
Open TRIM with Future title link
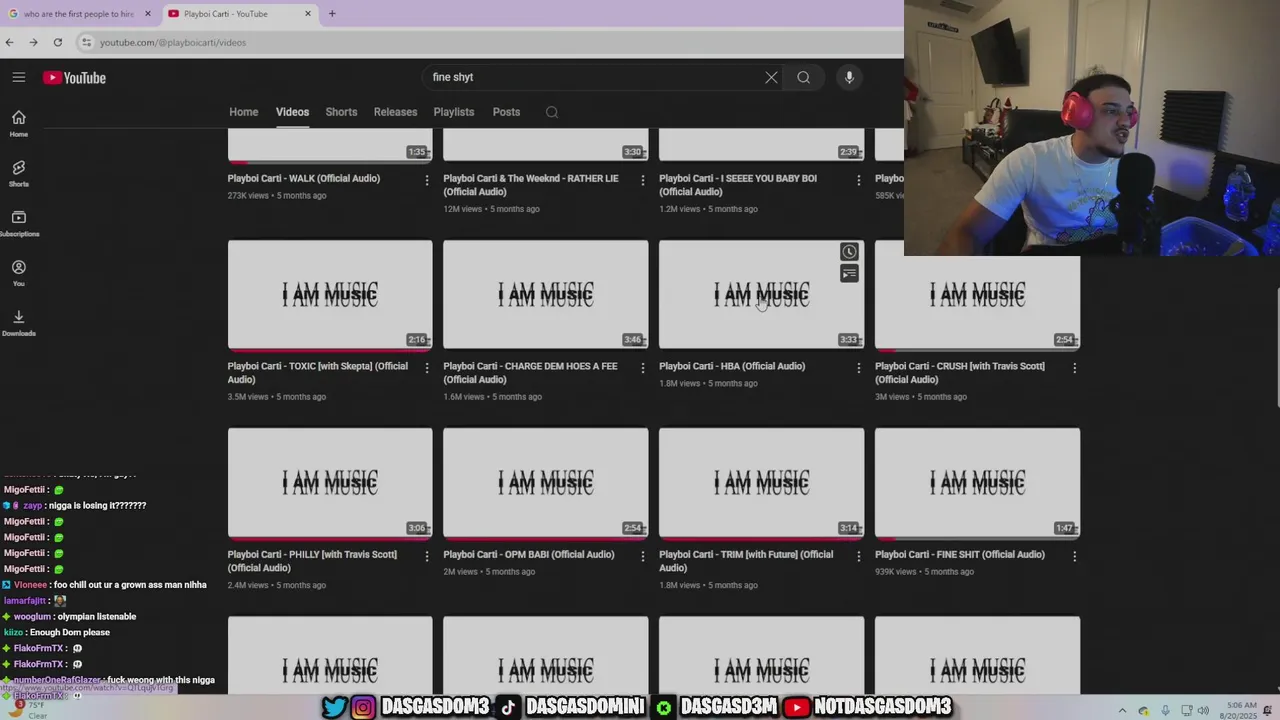[746, 561]
